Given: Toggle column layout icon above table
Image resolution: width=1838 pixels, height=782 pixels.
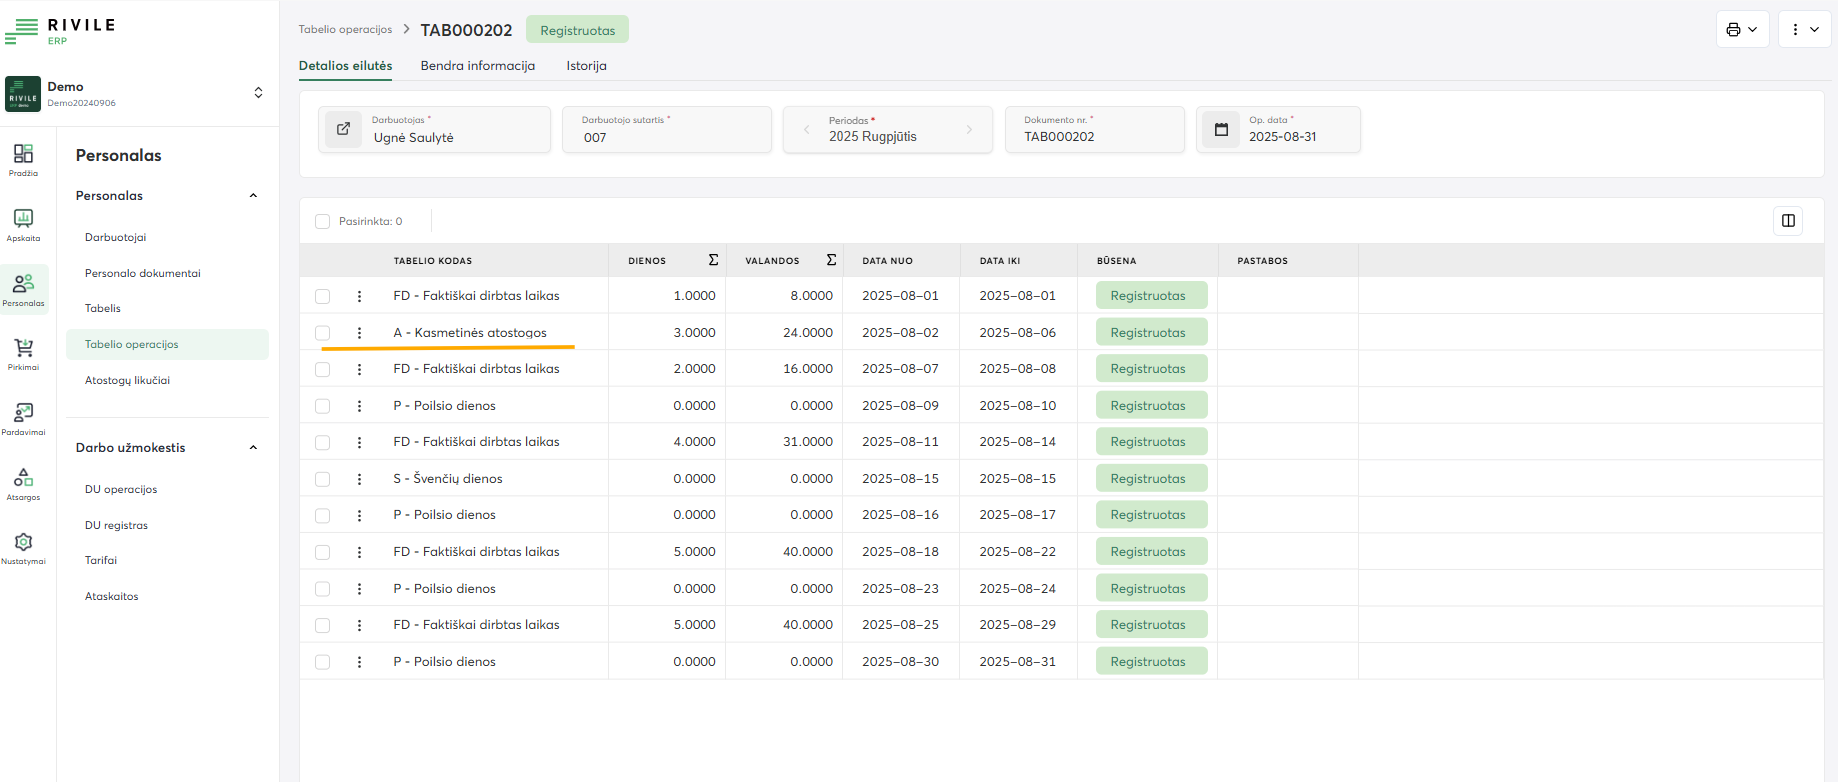Looking at the screenshot, I should (1788, 221).
